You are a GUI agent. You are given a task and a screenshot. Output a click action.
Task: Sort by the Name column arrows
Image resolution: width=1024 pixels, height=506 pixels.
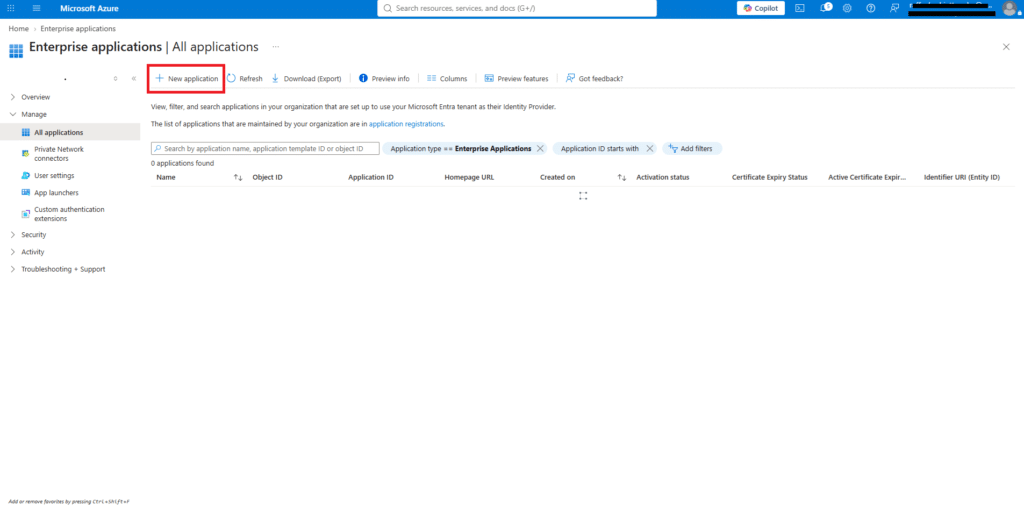point(238,178)
